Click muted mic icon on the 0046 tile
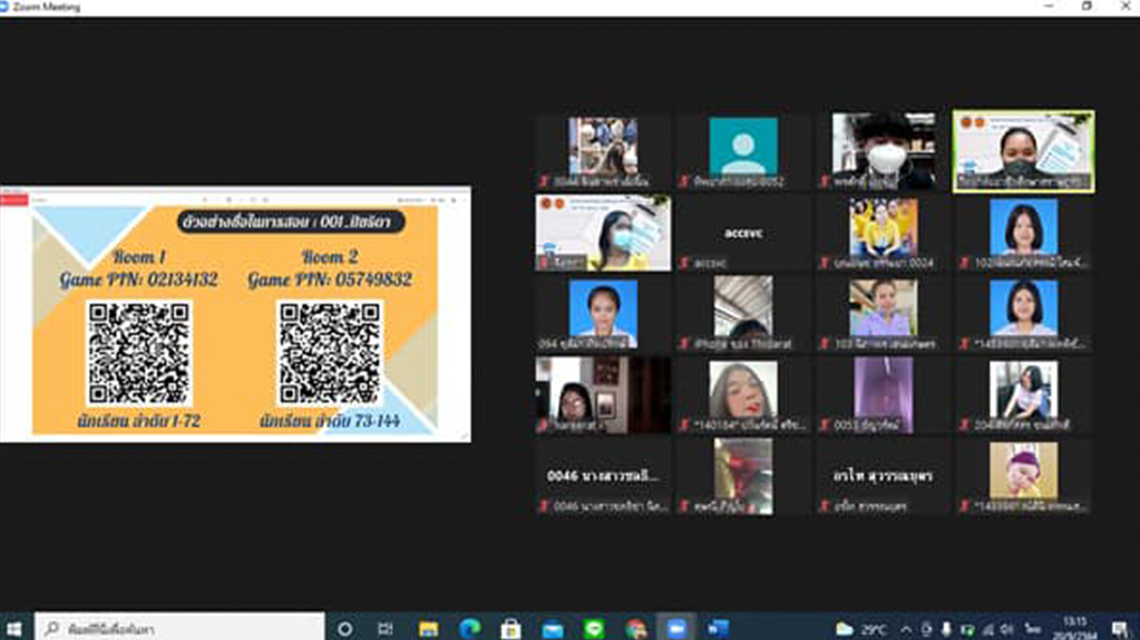1140x640 pixels. click(543, 505)
